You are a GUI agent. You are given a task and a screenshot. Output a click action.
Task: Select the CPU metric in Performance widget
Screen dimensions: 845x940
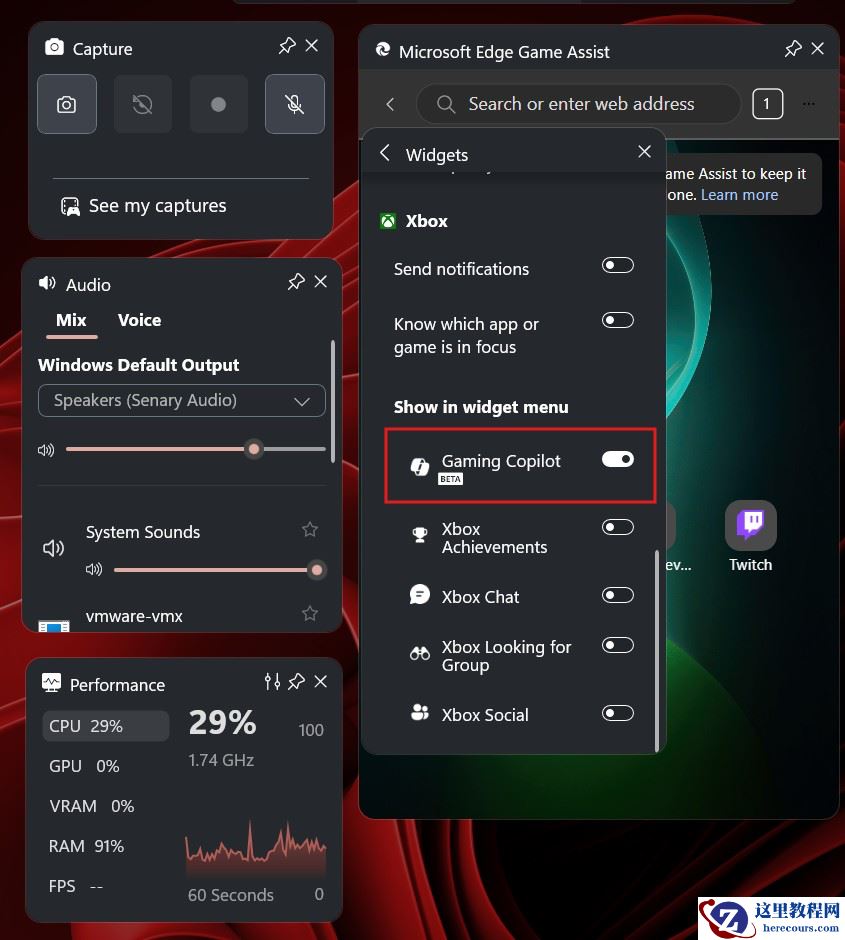105,725
